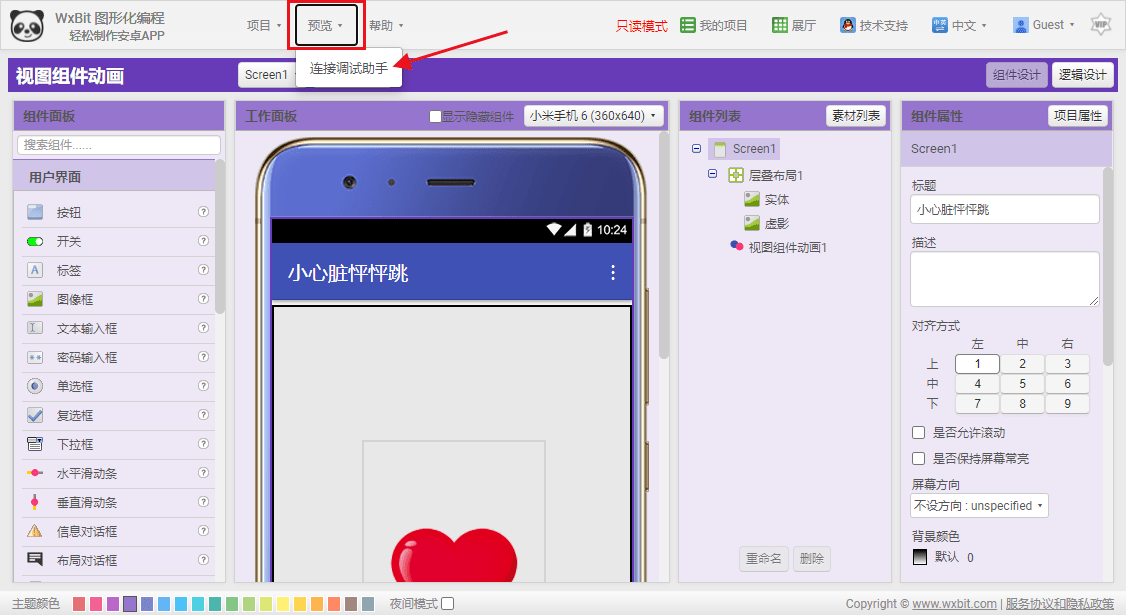
Task: Select the 虚影 image icon in component tree
Action: 752,223
